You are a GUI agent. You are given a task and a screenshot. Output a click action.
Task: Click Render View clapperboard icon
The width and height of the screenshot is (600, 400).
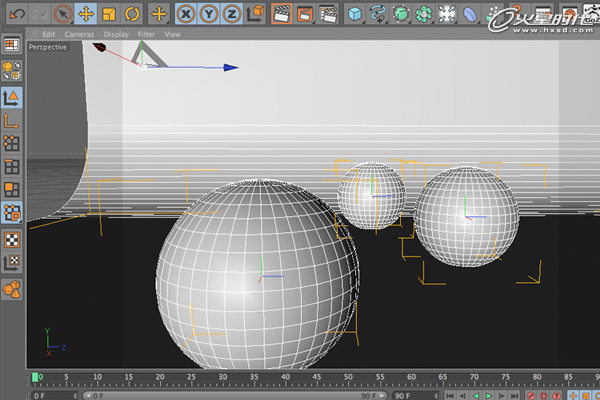(x=282, y=14)
